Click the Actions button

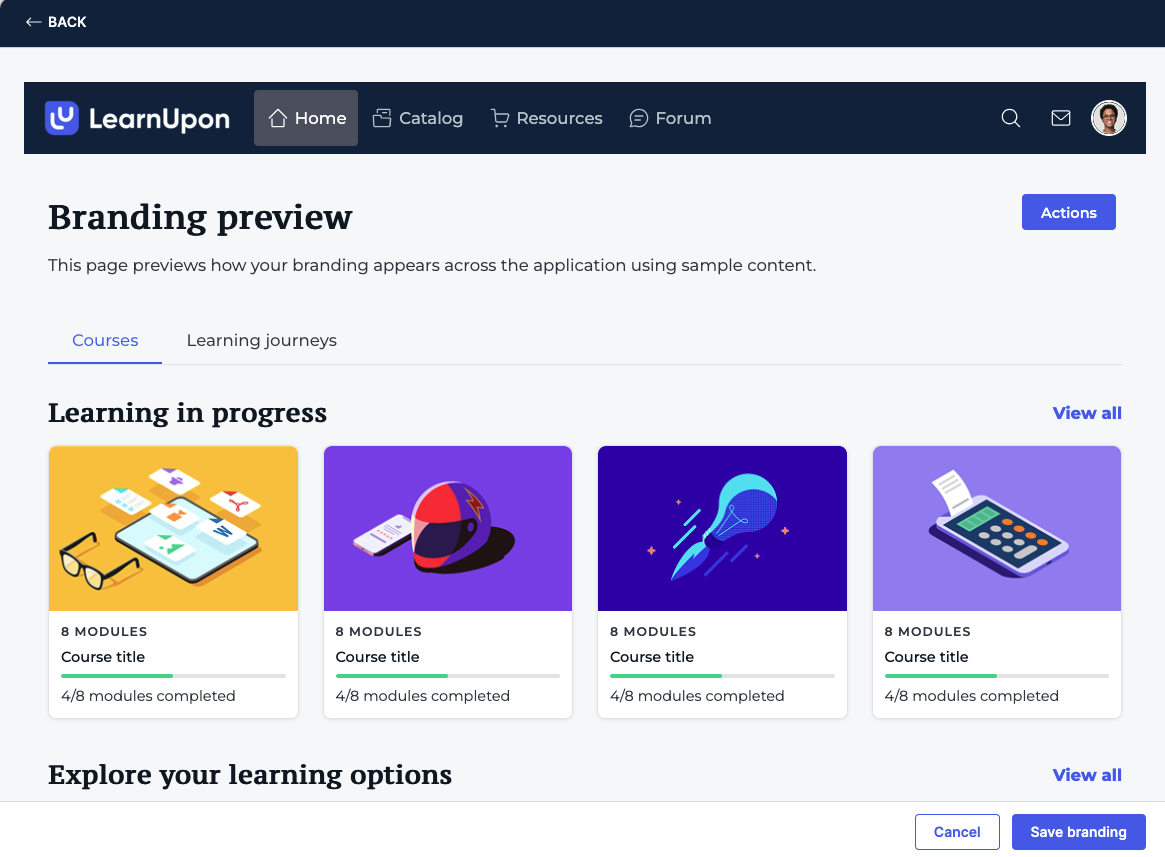click(1068, 213)
